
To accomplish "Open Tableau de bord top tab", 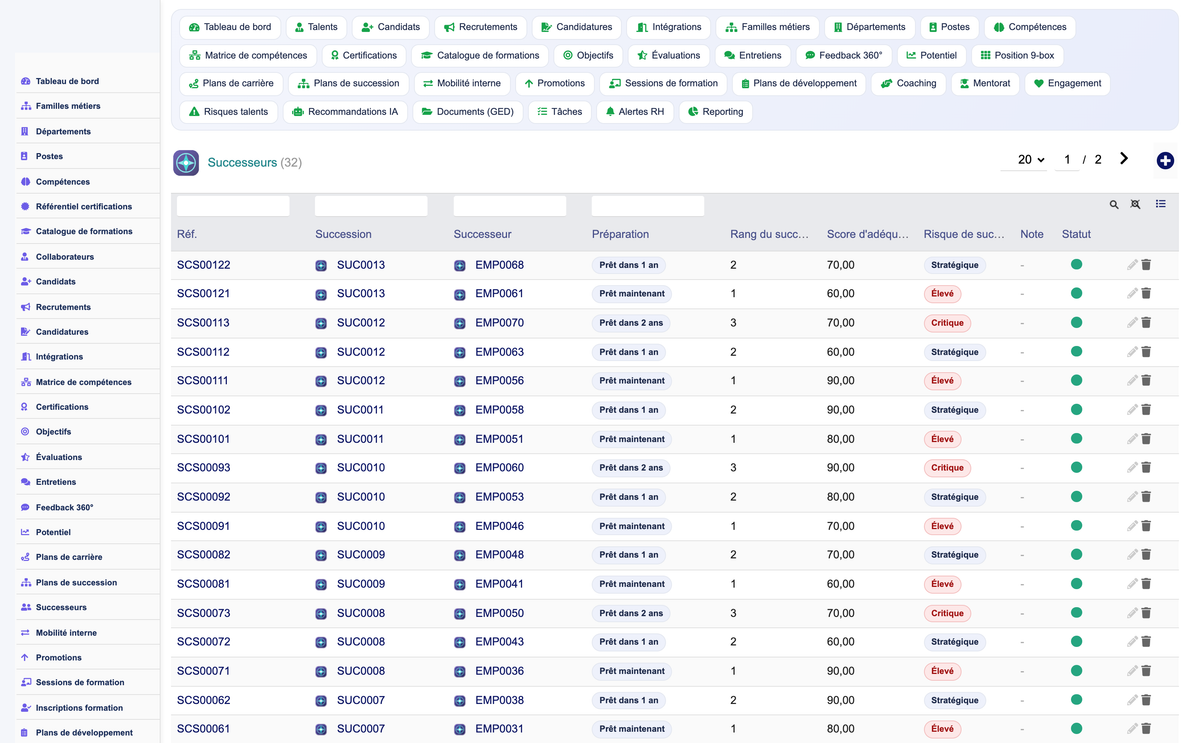I will click(x=230, y=27).
